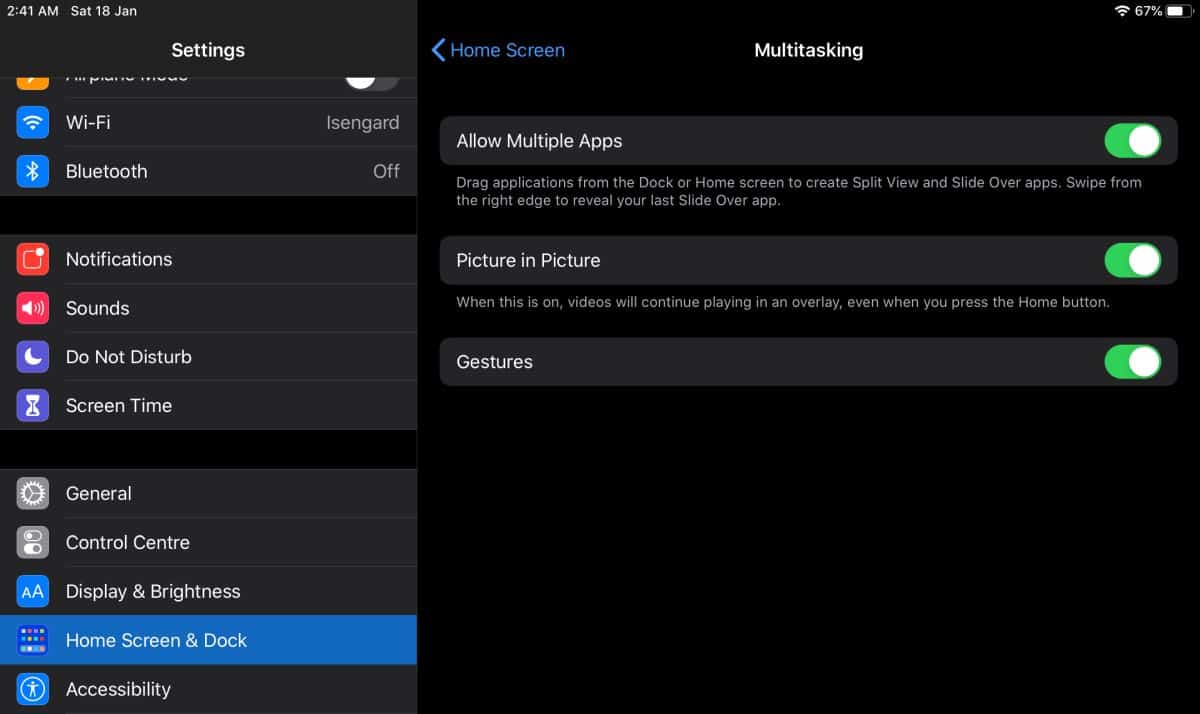Tap the Bluetooth icon in sidebar
Viewport: 1200px width, 714px height.
33,172
